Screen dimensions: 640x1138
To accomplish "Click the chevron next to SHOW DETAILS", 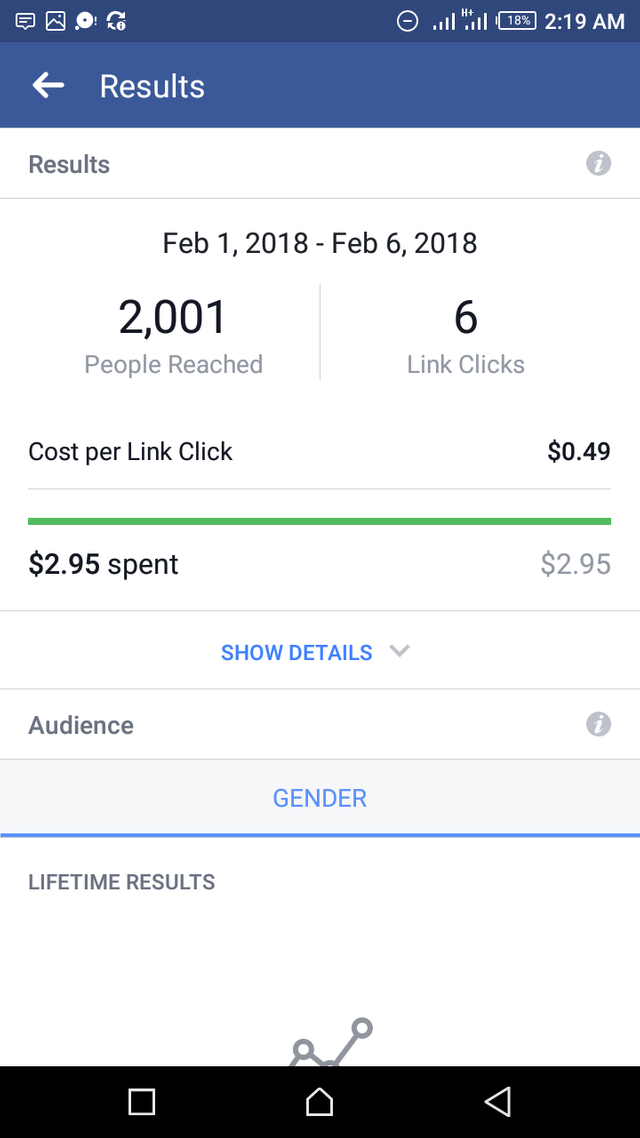I will [399, 651].
